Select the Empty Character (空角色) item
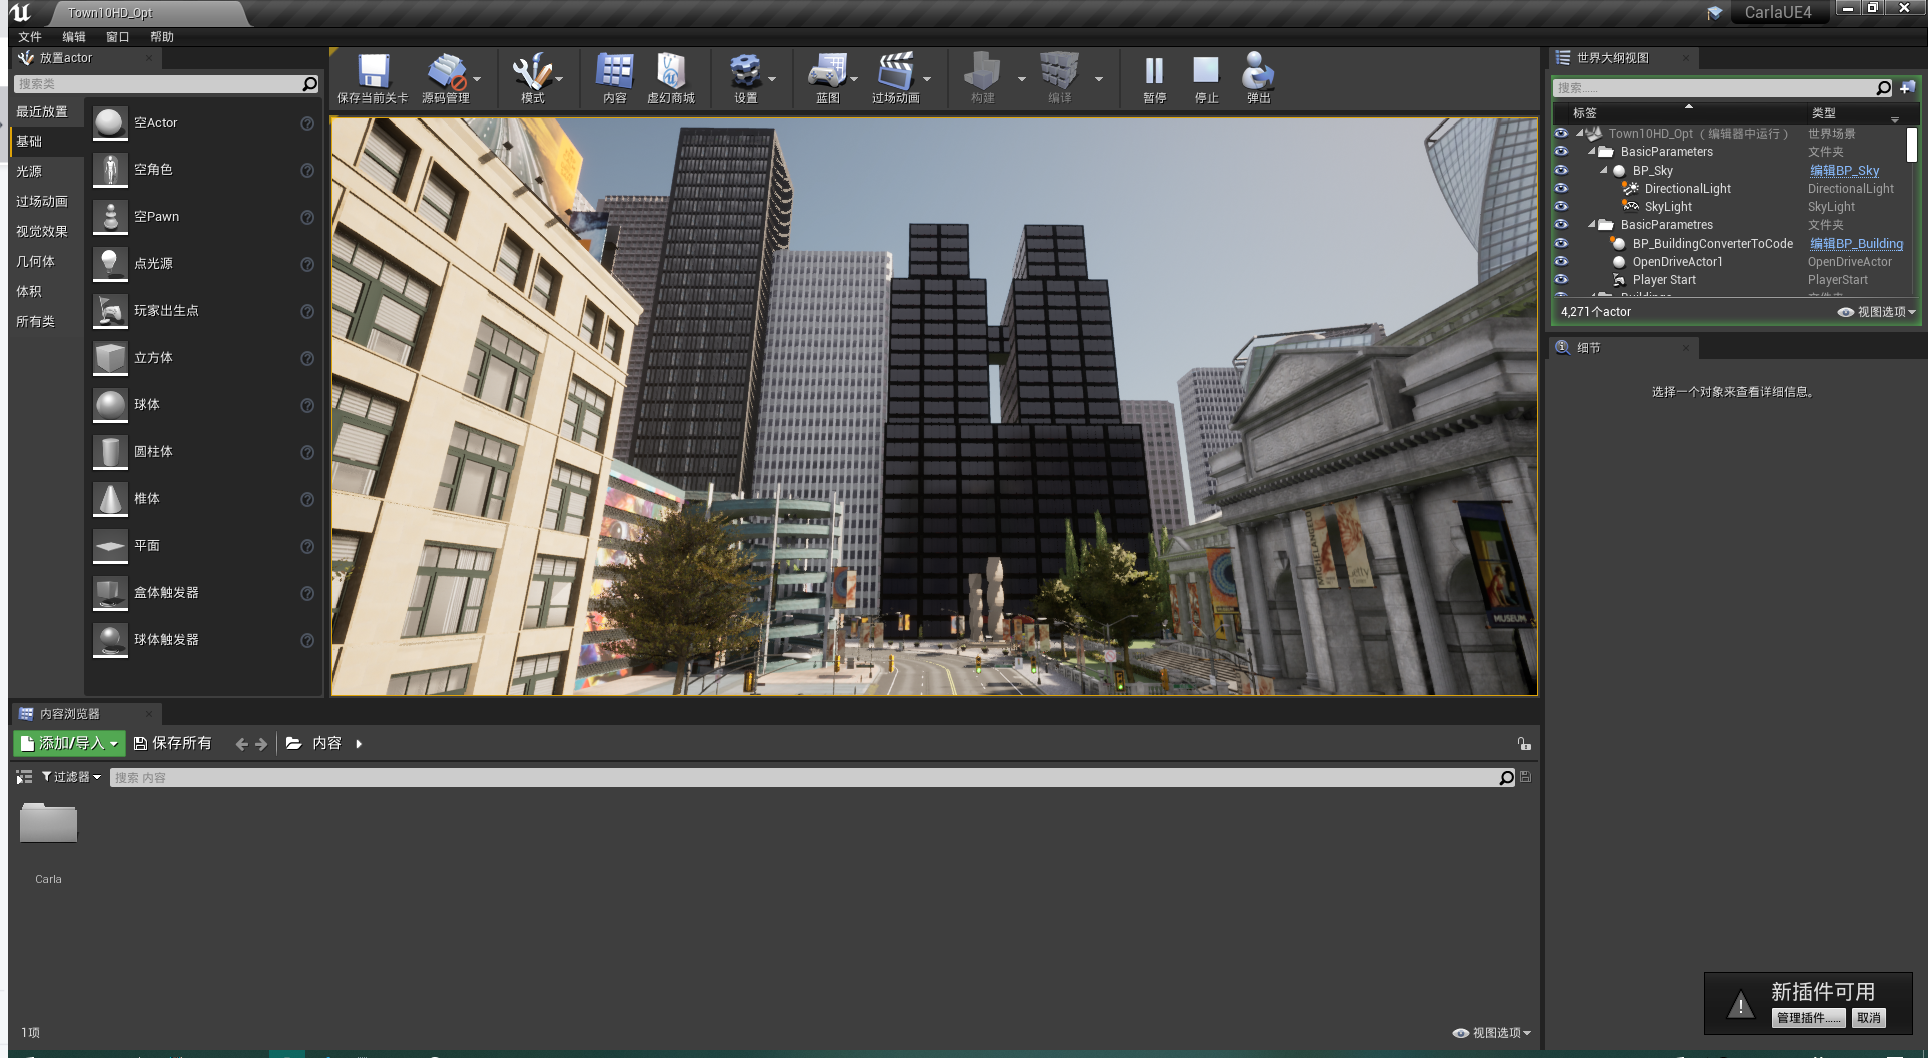Screen dimensions: 1928x1058 click(x=203, y=170)
